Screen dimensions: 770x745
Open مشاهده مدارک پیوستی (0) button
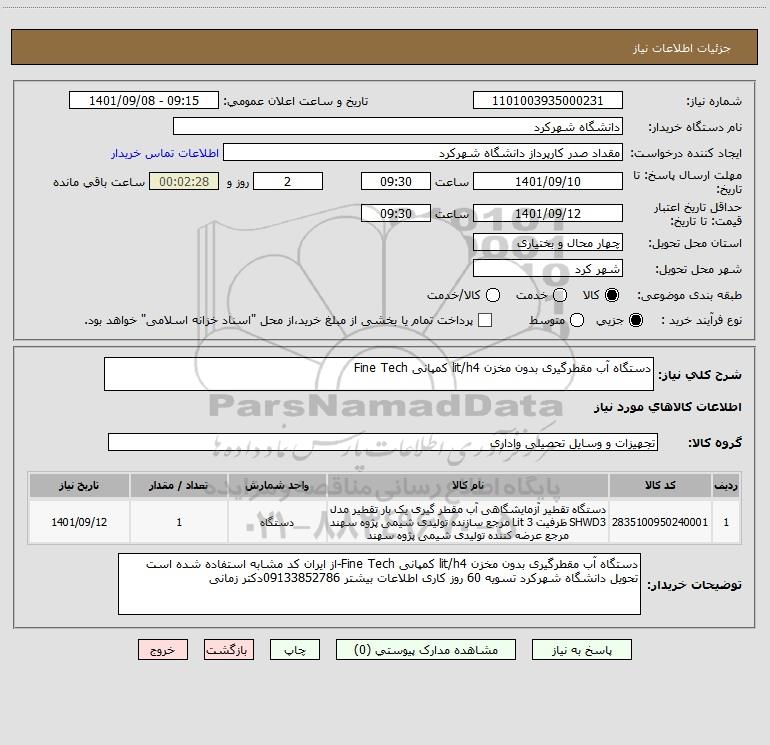[x=426, y=650]
